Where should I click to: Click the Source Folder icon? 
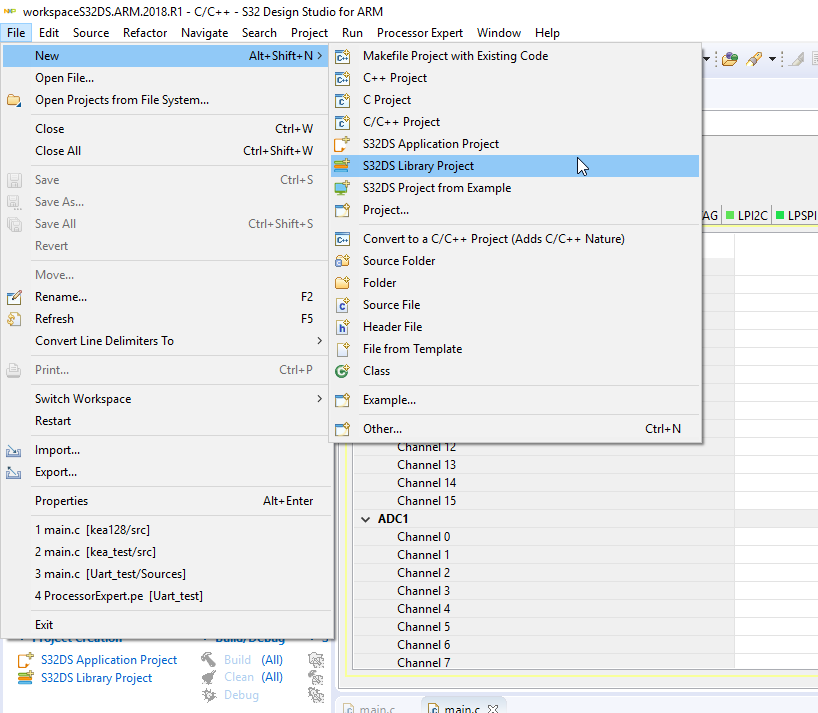click(342, 261)
